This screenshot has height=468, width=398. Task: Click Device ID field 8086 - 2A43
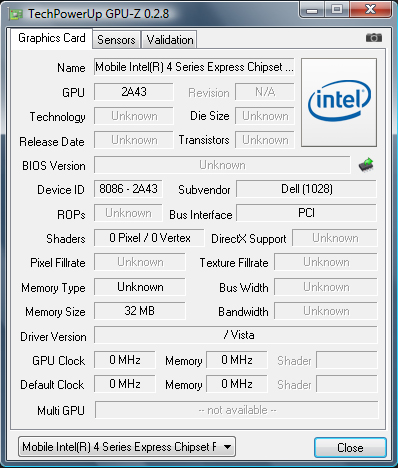128,189
